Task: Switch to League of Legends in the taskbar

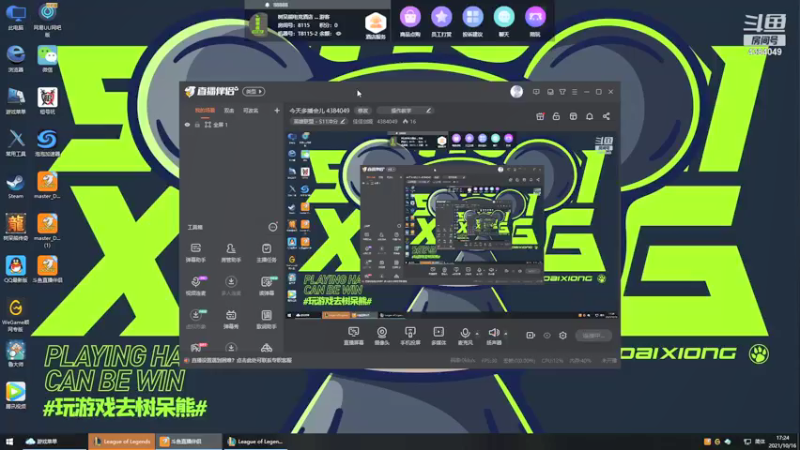Action: point(122,441)
